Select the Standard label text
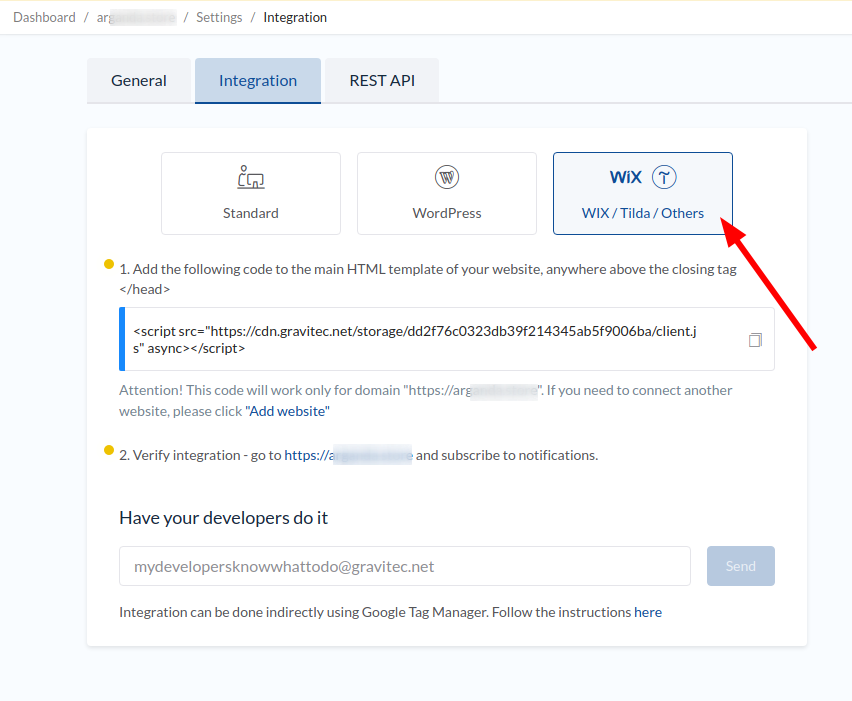 [250, 213]
